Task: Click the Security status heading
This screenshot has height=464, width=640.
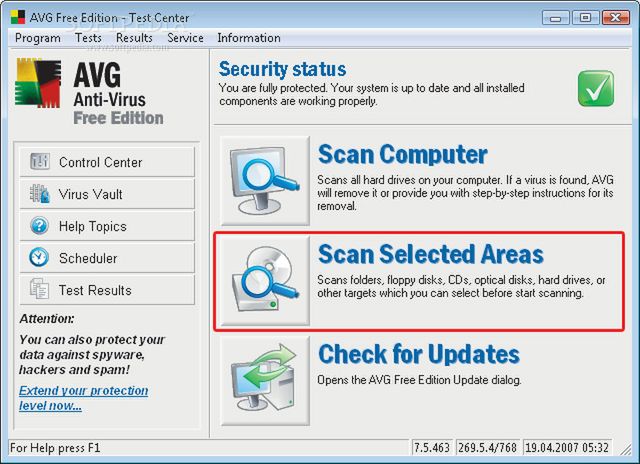Action: 282,69
